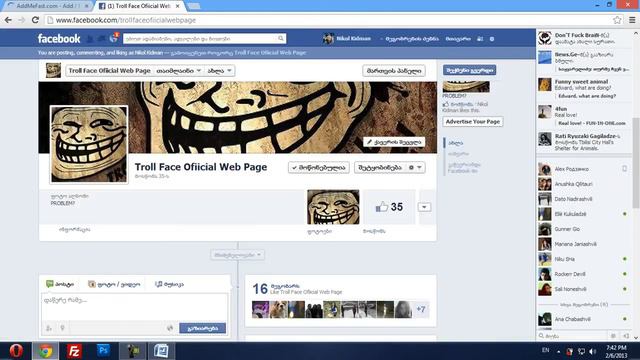This screenshot has width=640, height=360.
Task: Click the volume icon in system tray
Action: click(x=593, y=351)
